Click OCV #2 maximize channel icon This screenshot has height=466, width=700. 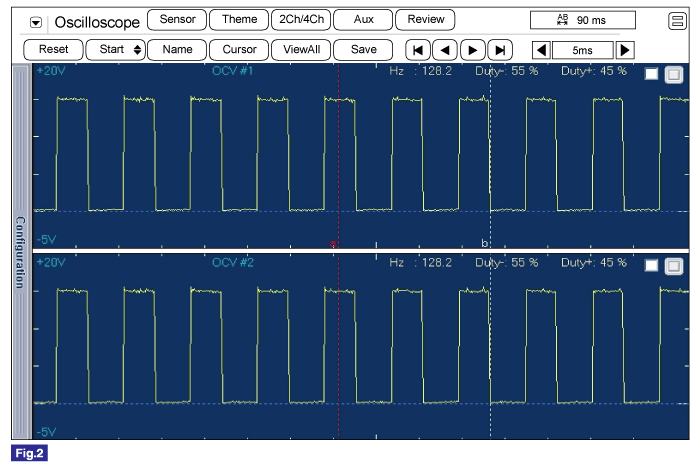(674, 266)
